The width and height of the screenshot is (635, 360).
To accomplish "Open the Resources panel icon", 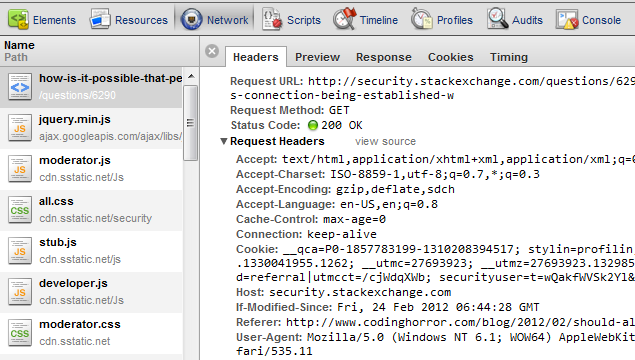I will click(100, 19).
